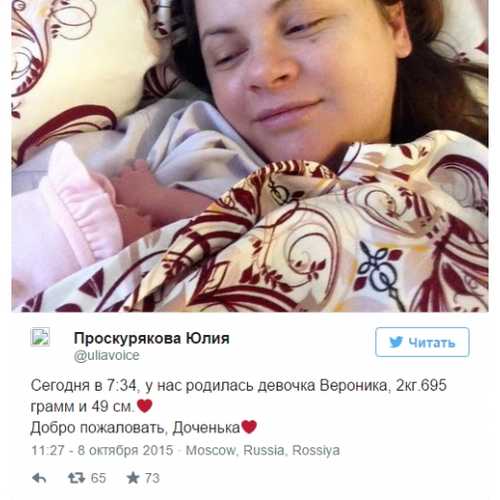Retweet using the retweet arrows icon
Viewport: 500px width, 500px height.
[76, 478]
